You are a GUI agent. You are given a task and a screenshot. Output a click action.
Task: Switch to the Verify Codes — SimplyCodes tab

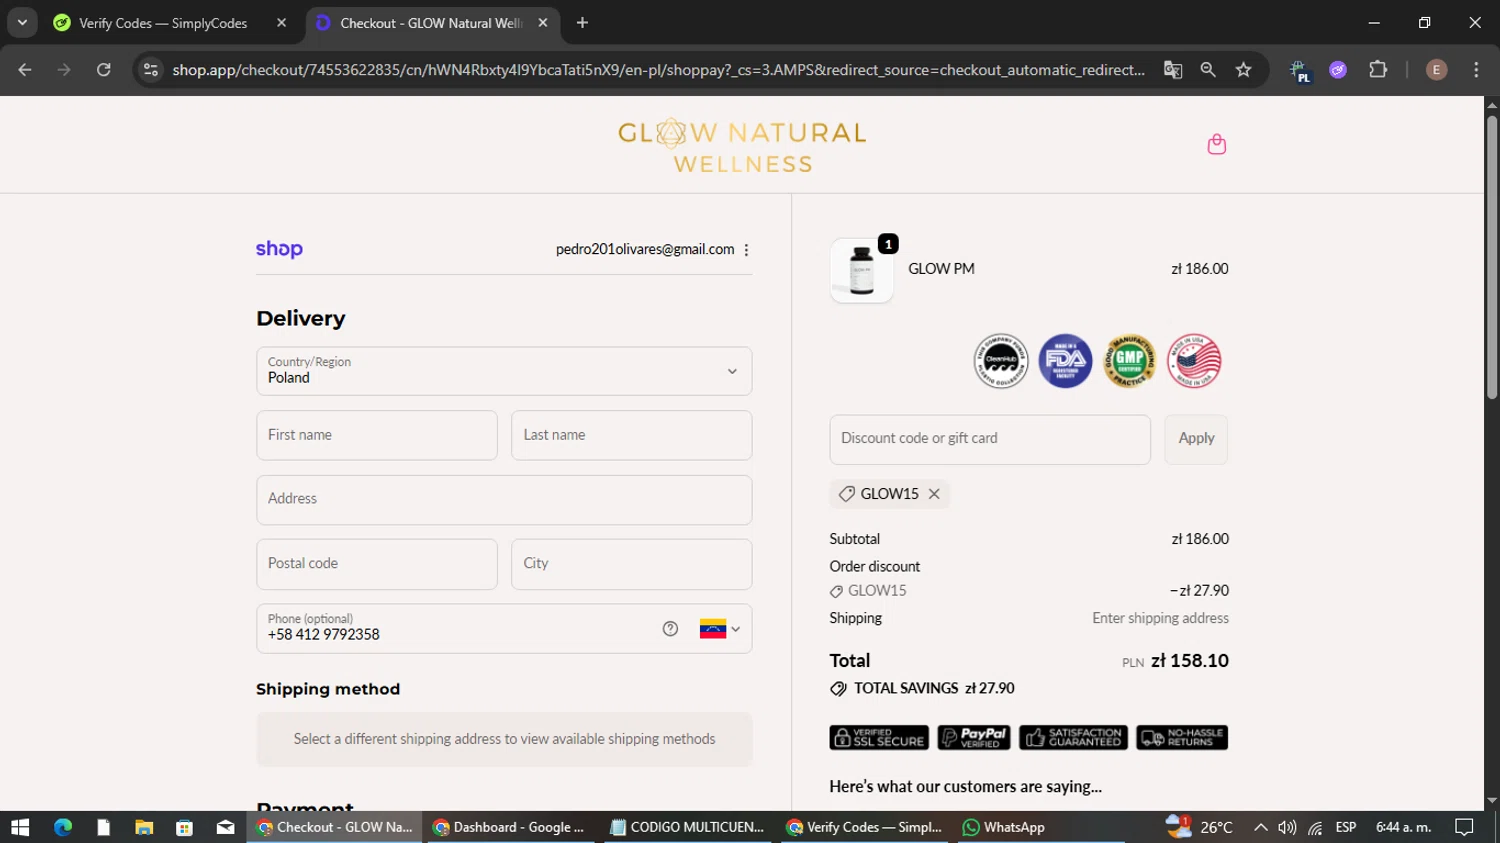point(163,23)
